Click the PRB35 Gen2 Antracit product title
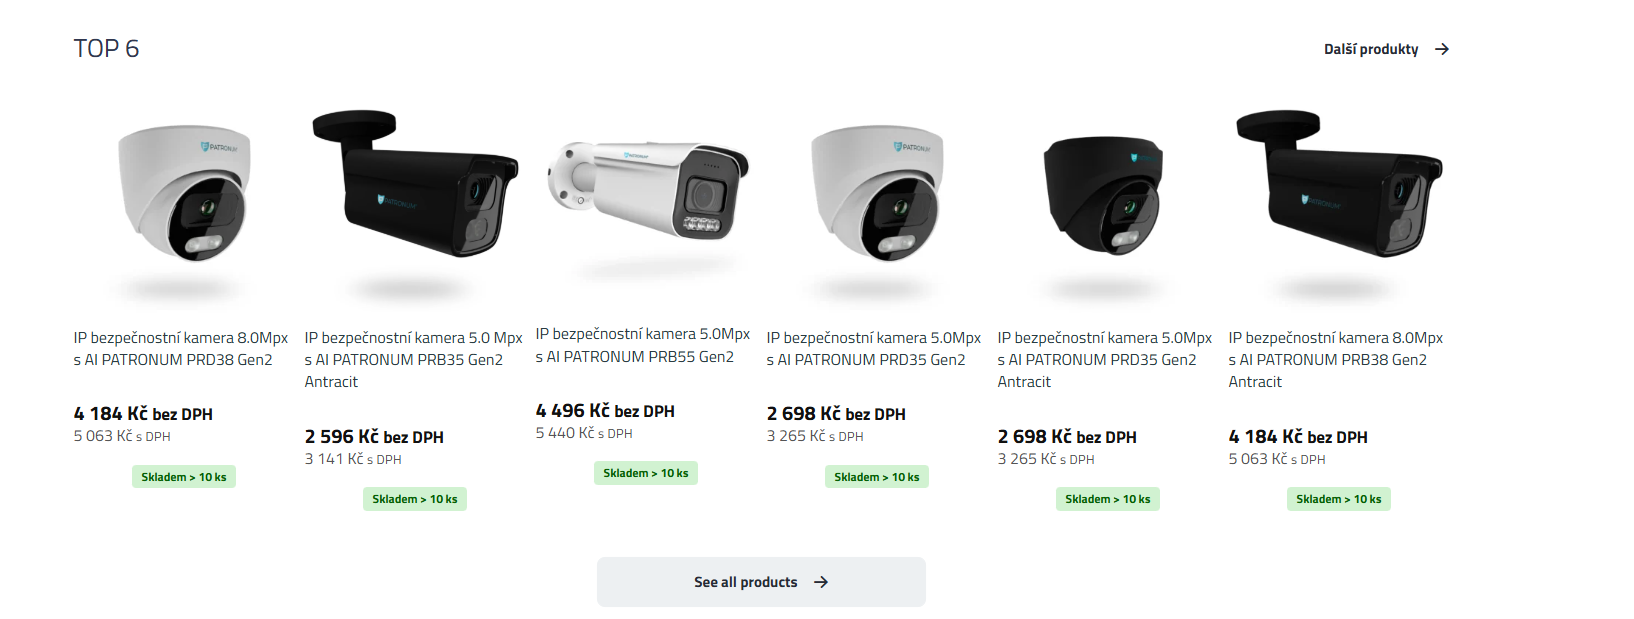This screenshot has height=619, width=1634. coord(413,360)
